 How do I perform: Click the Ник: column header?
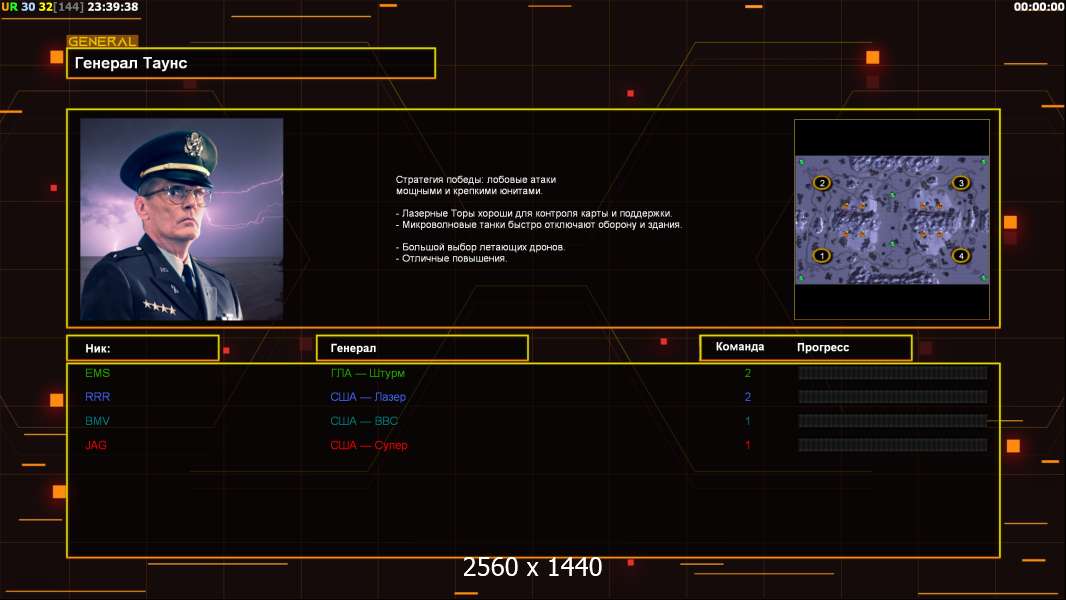pos(143,348)
